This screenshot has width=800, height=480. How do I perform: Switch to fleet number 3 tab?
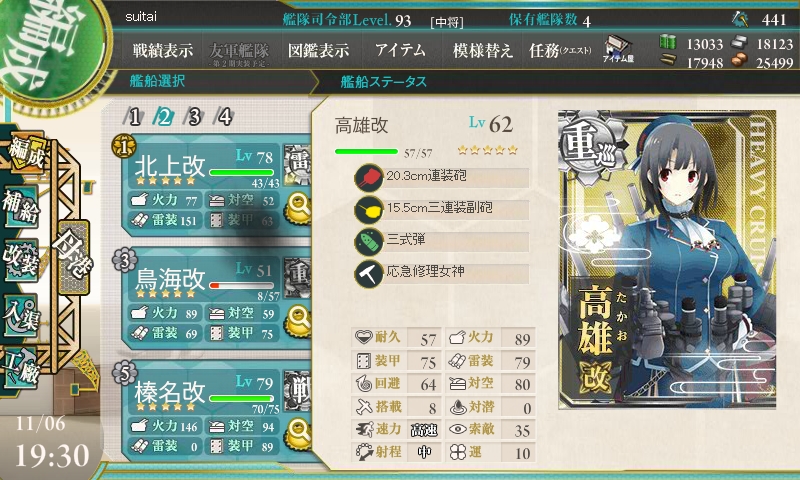click(194, 117)
